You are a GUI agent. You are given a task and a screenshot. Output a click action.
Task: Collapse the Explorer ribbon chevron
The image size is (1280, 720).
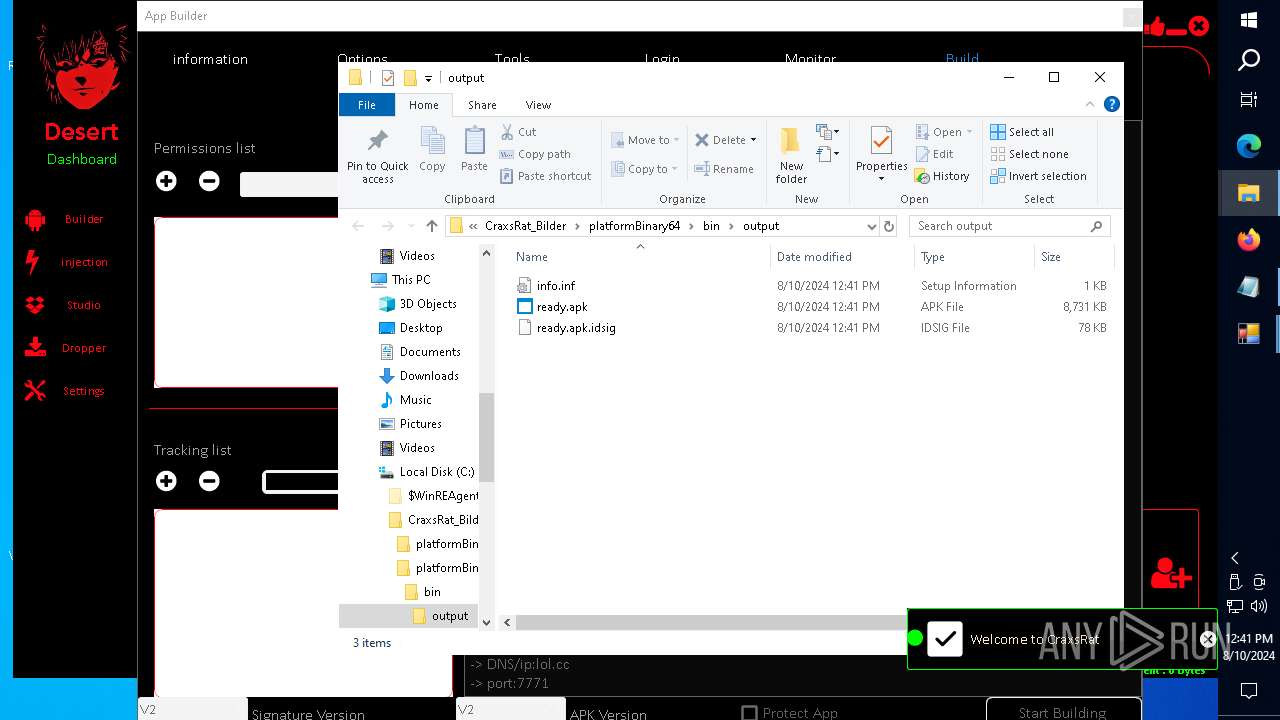[x=1090, y=104]
